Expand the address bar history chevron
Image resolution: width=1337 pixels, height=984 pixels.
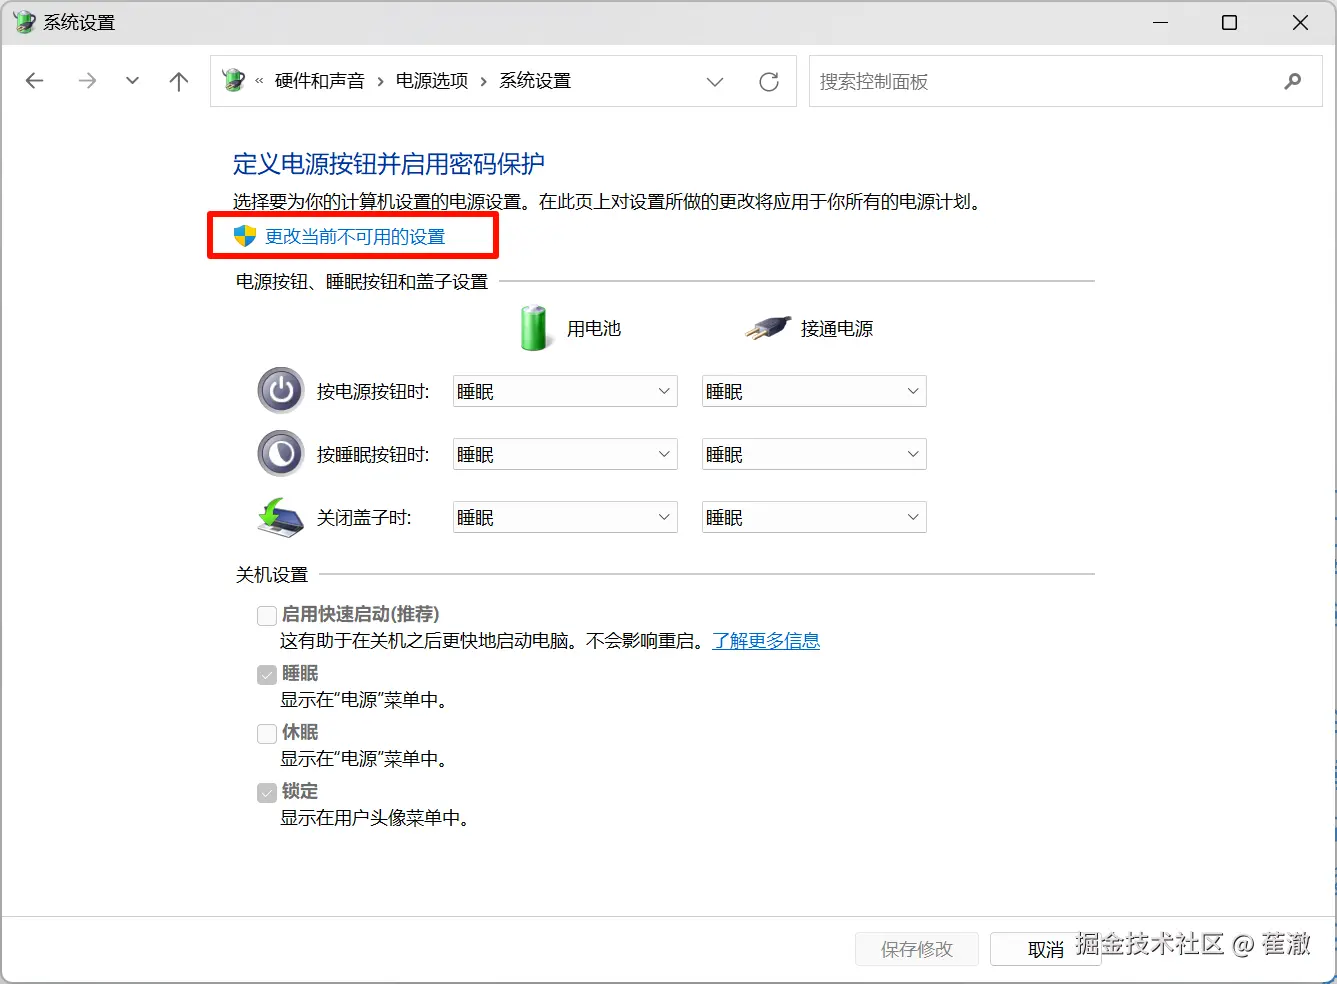pyautogui.click(x=715, y=81)
